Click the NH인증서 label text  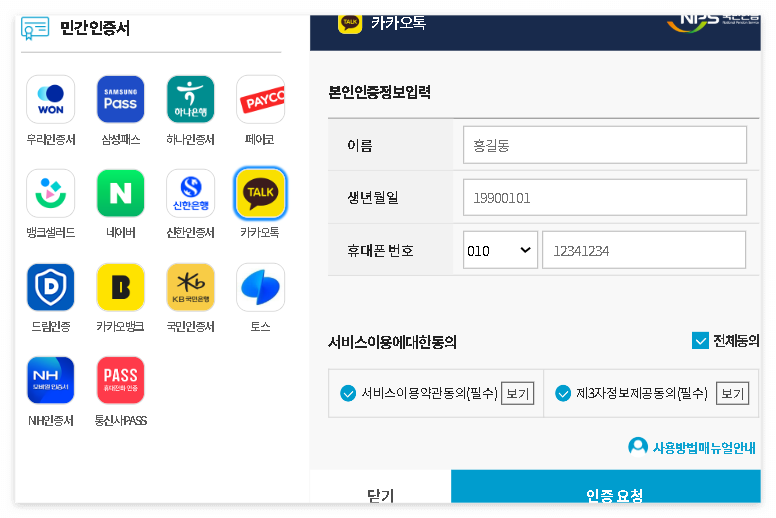click(x=50, y=421)
